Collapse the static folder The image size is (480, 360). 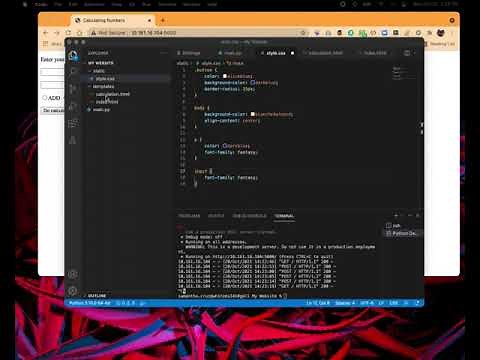98,71
